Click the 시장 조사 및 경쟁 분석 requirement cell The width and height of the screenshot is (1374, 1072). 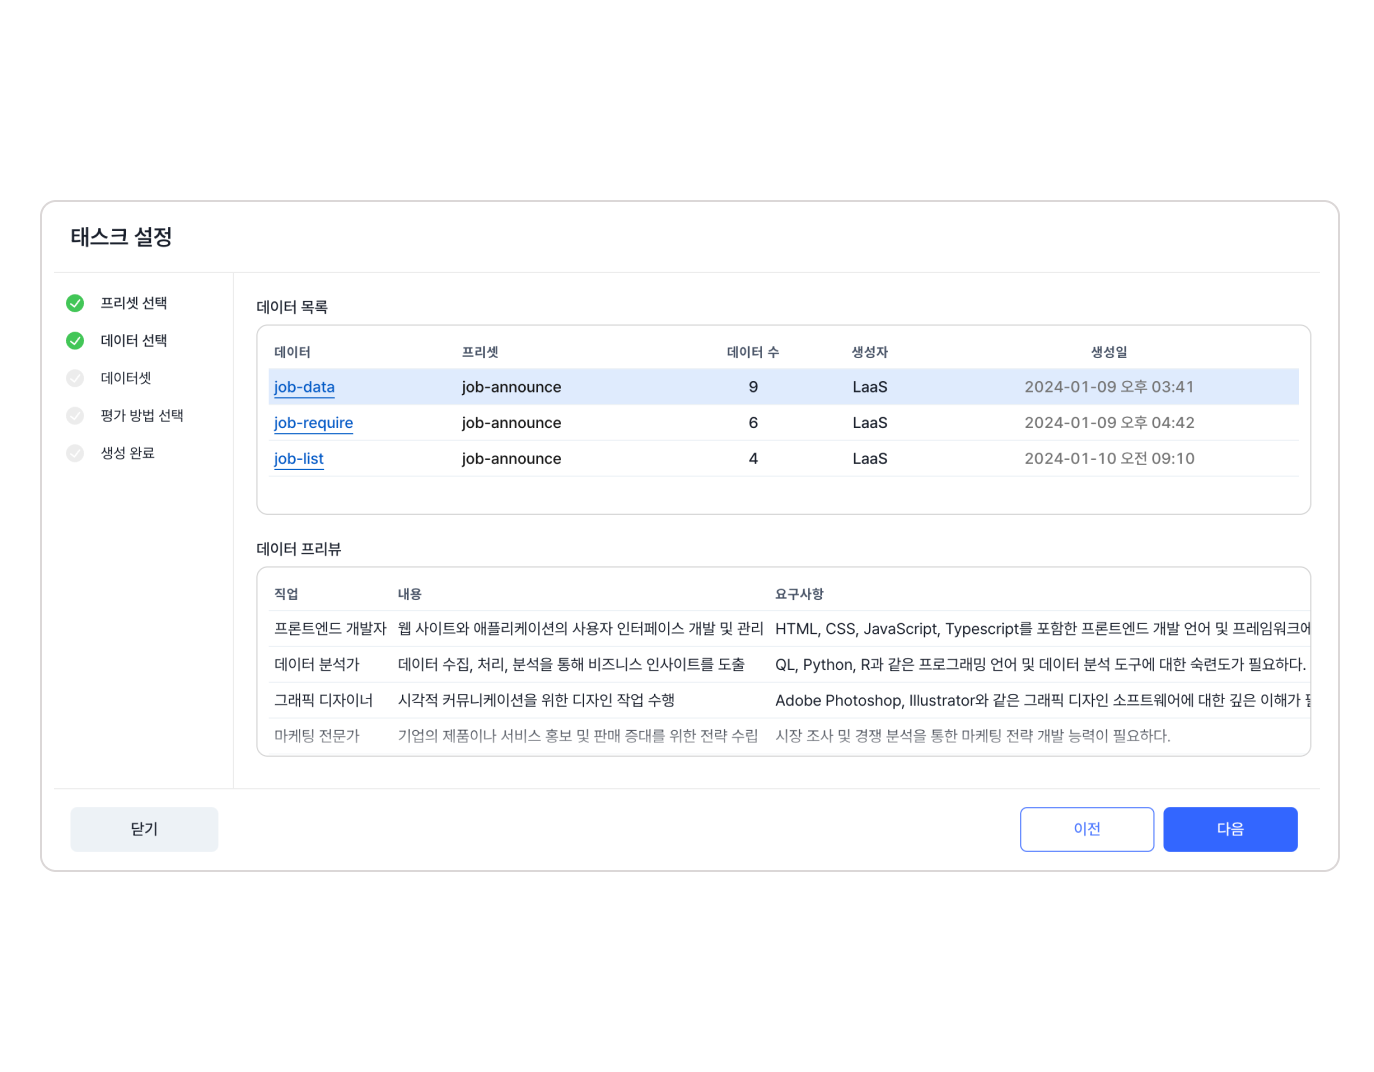[x=972, y=736]
